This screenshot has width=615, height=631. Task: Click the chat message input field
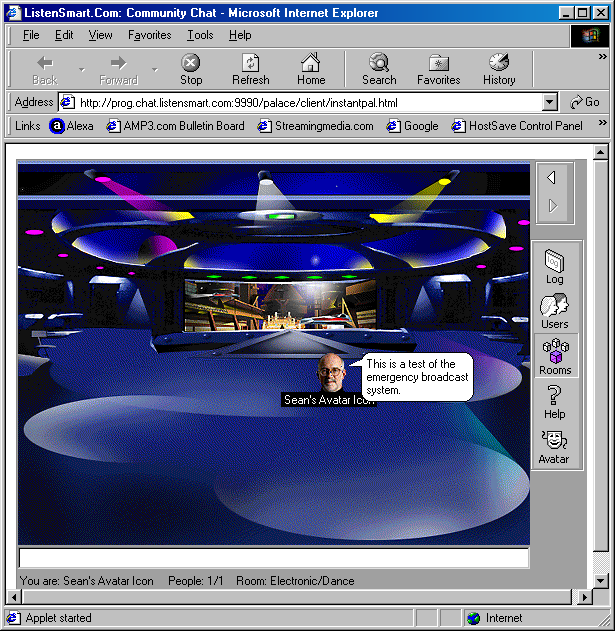tap(273, 559)
